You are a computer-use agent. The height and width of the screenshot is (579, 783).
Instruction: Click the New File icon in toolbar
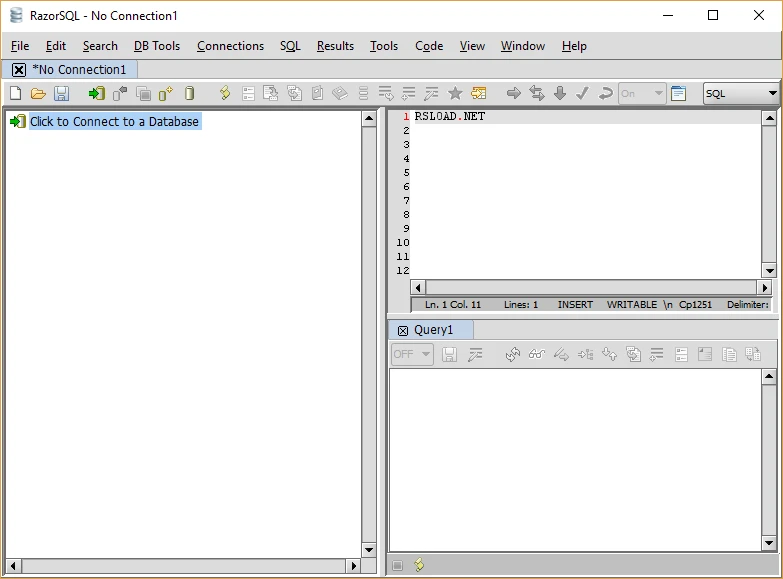[15, 93]
